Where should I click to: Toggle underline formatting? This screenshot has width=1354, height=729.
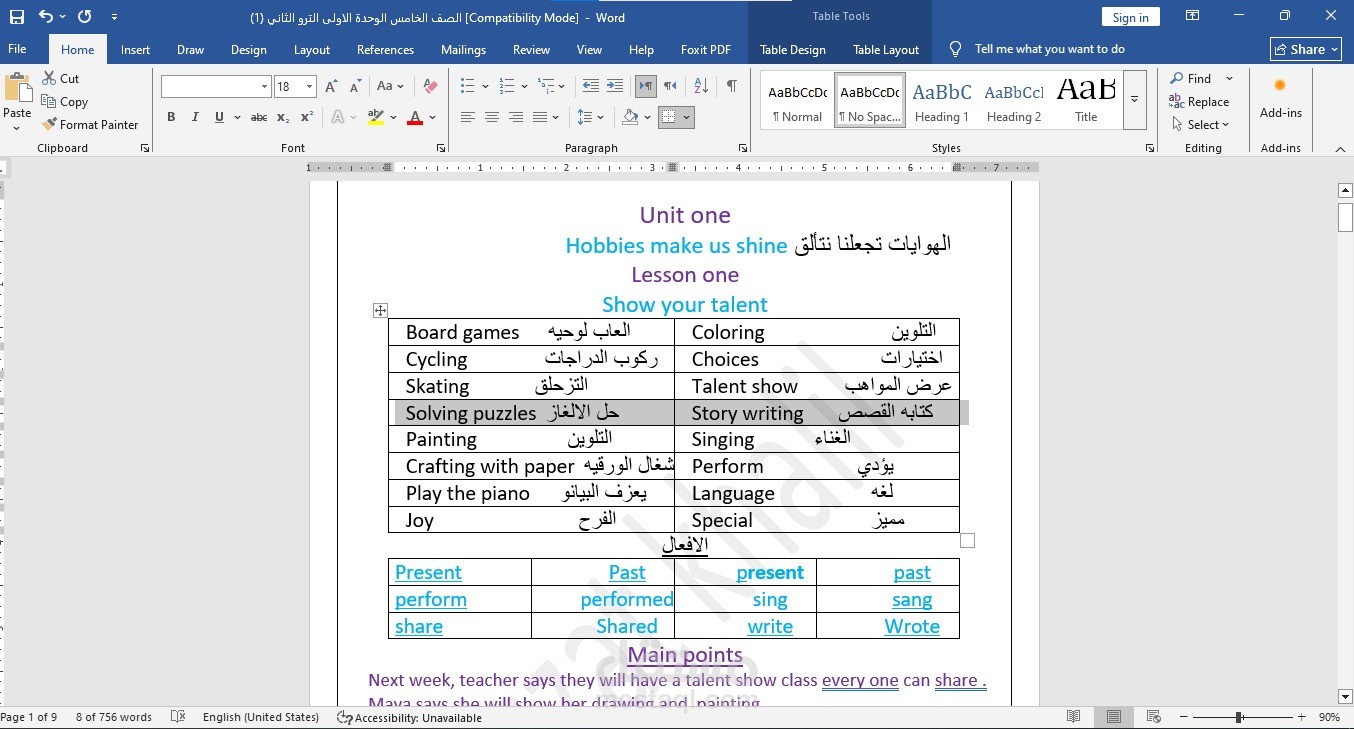coord(219,117)
